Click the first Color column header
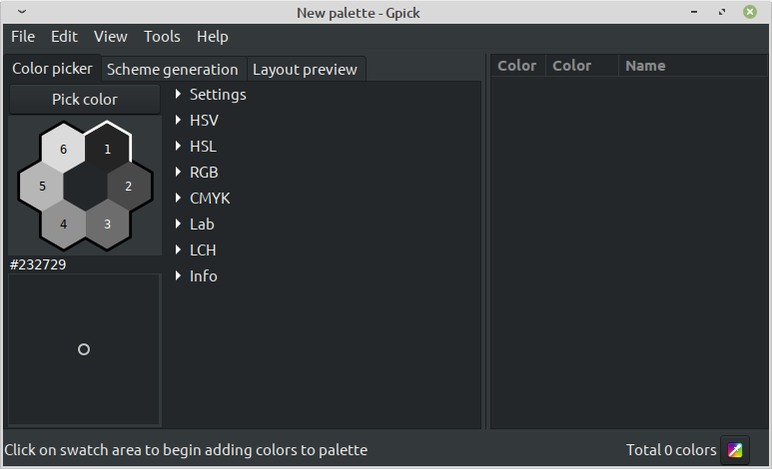Screen dimensions: 772x469 tap(517, 65)
